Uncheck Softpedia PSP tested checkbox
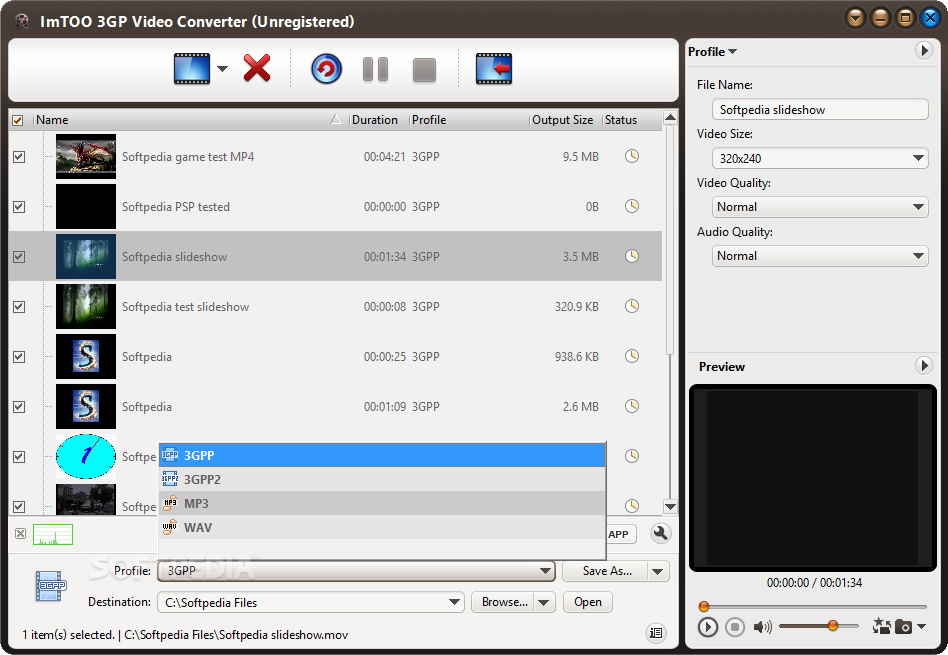 click(19, 207)
